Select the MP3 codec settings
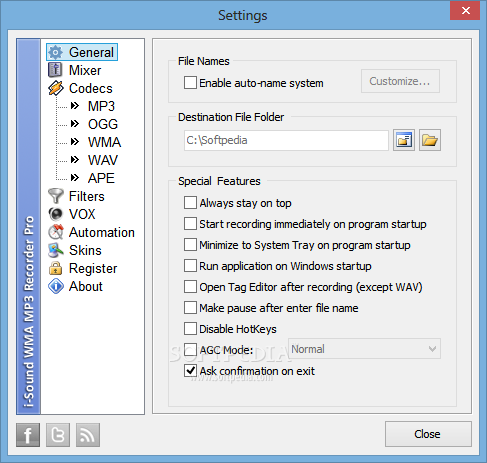This screenshot has width=487, height=463. 101,106
